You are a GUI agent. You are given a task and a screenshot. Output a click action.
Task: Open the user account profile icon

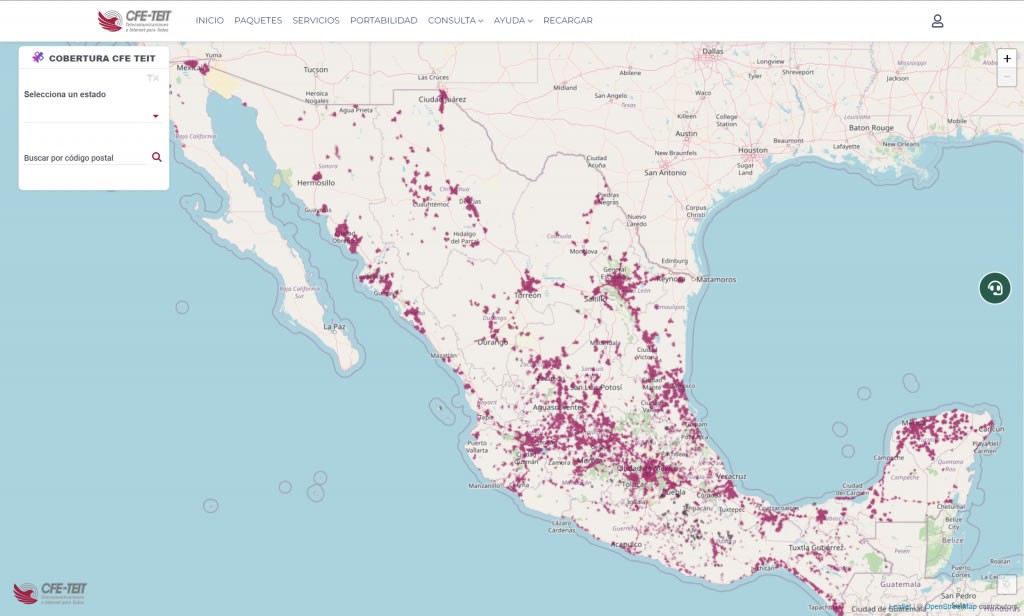coord(937,21)
